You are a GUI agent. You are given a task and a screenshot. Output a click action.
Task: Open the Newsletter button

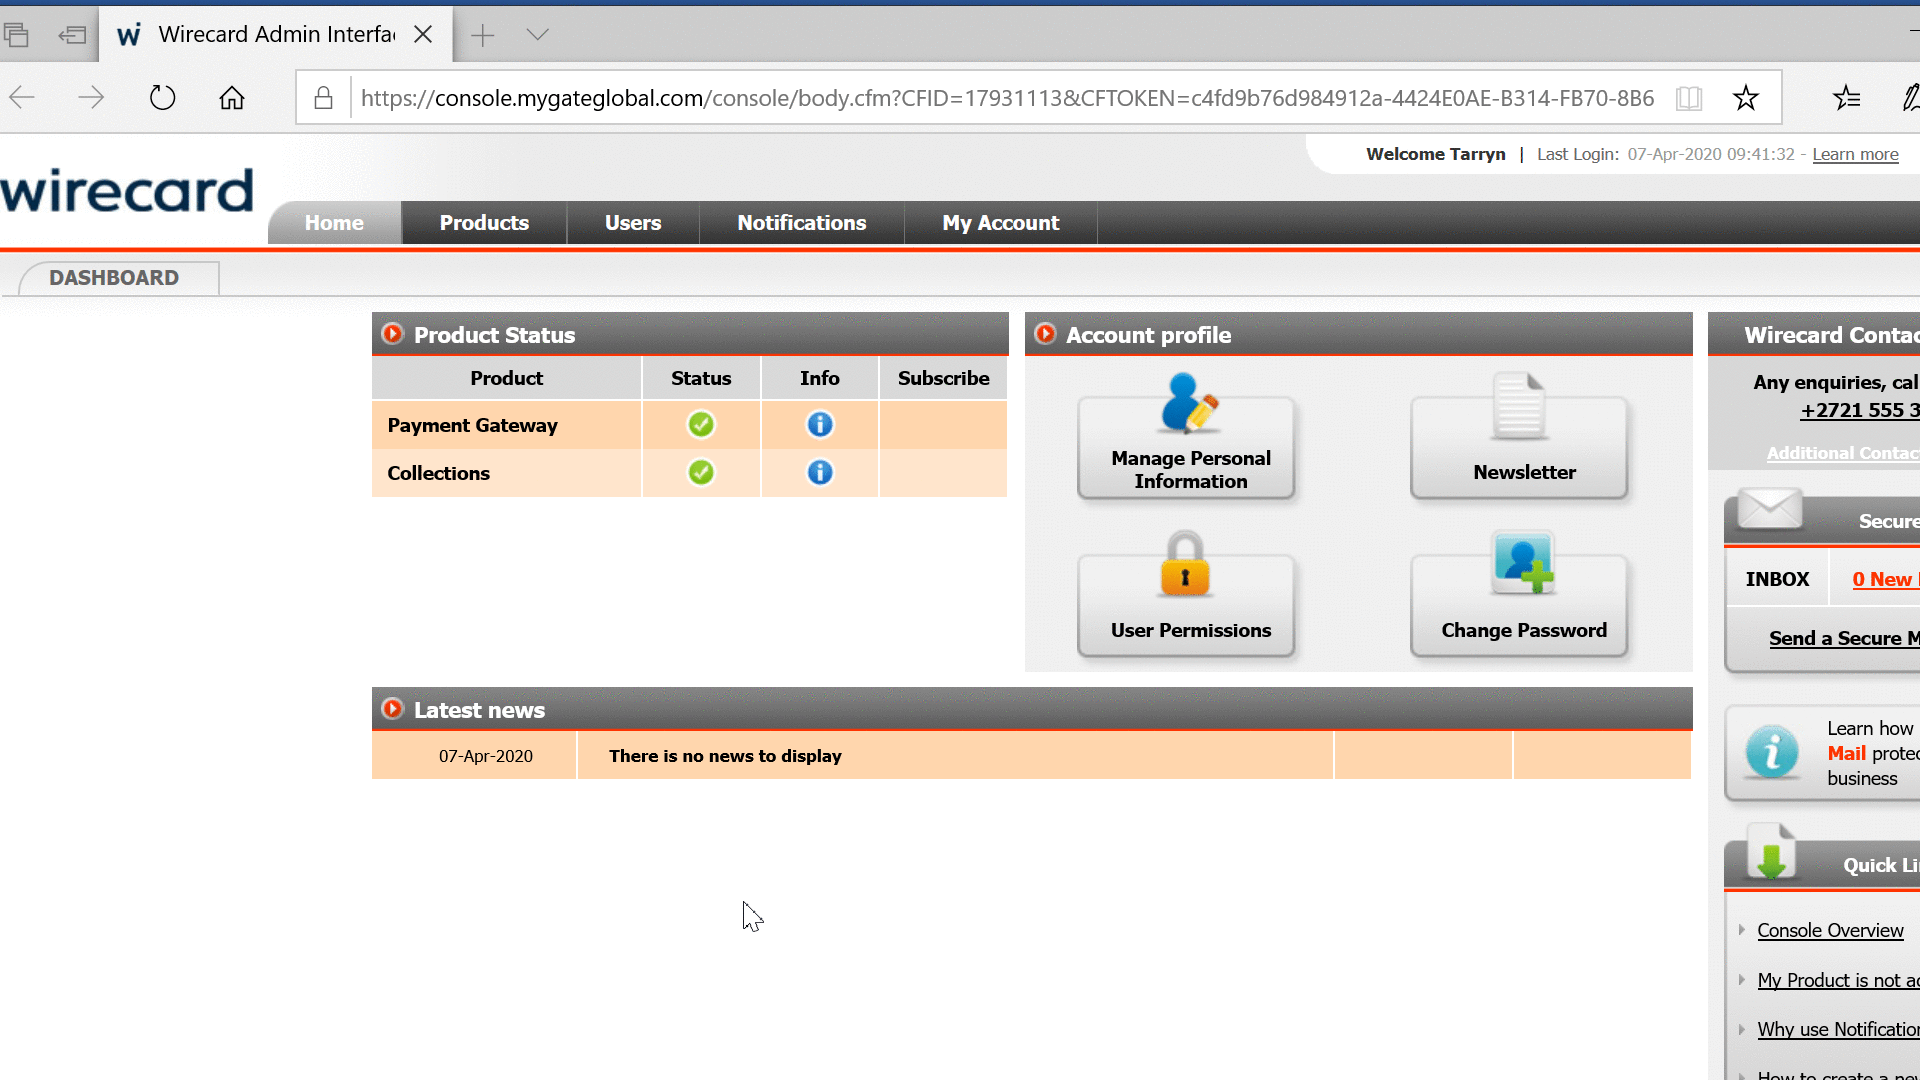coord(1519,448)
